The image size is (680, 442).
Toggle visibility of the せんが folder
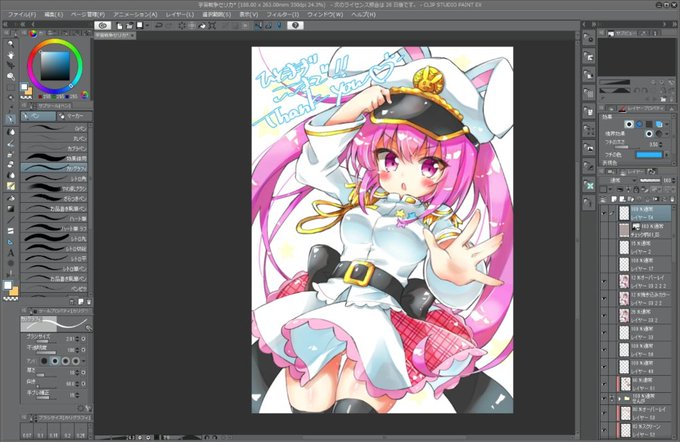(x=604, y=398)
